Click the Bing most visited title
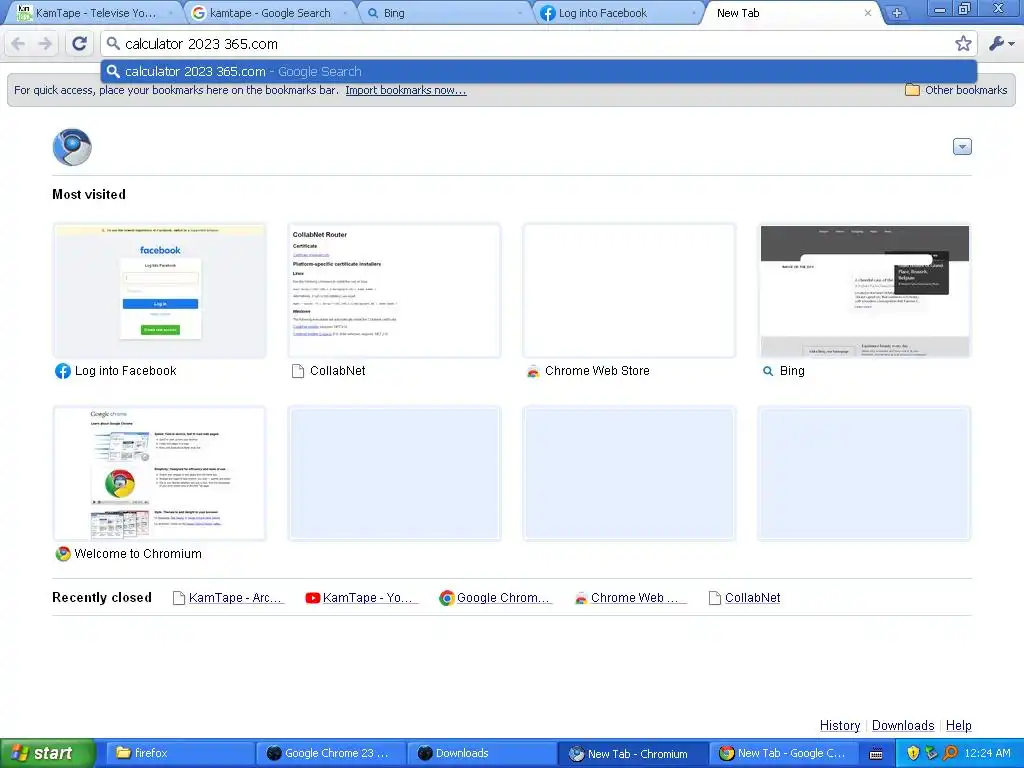Screen dimensions: 1024x768 [792, 371]
